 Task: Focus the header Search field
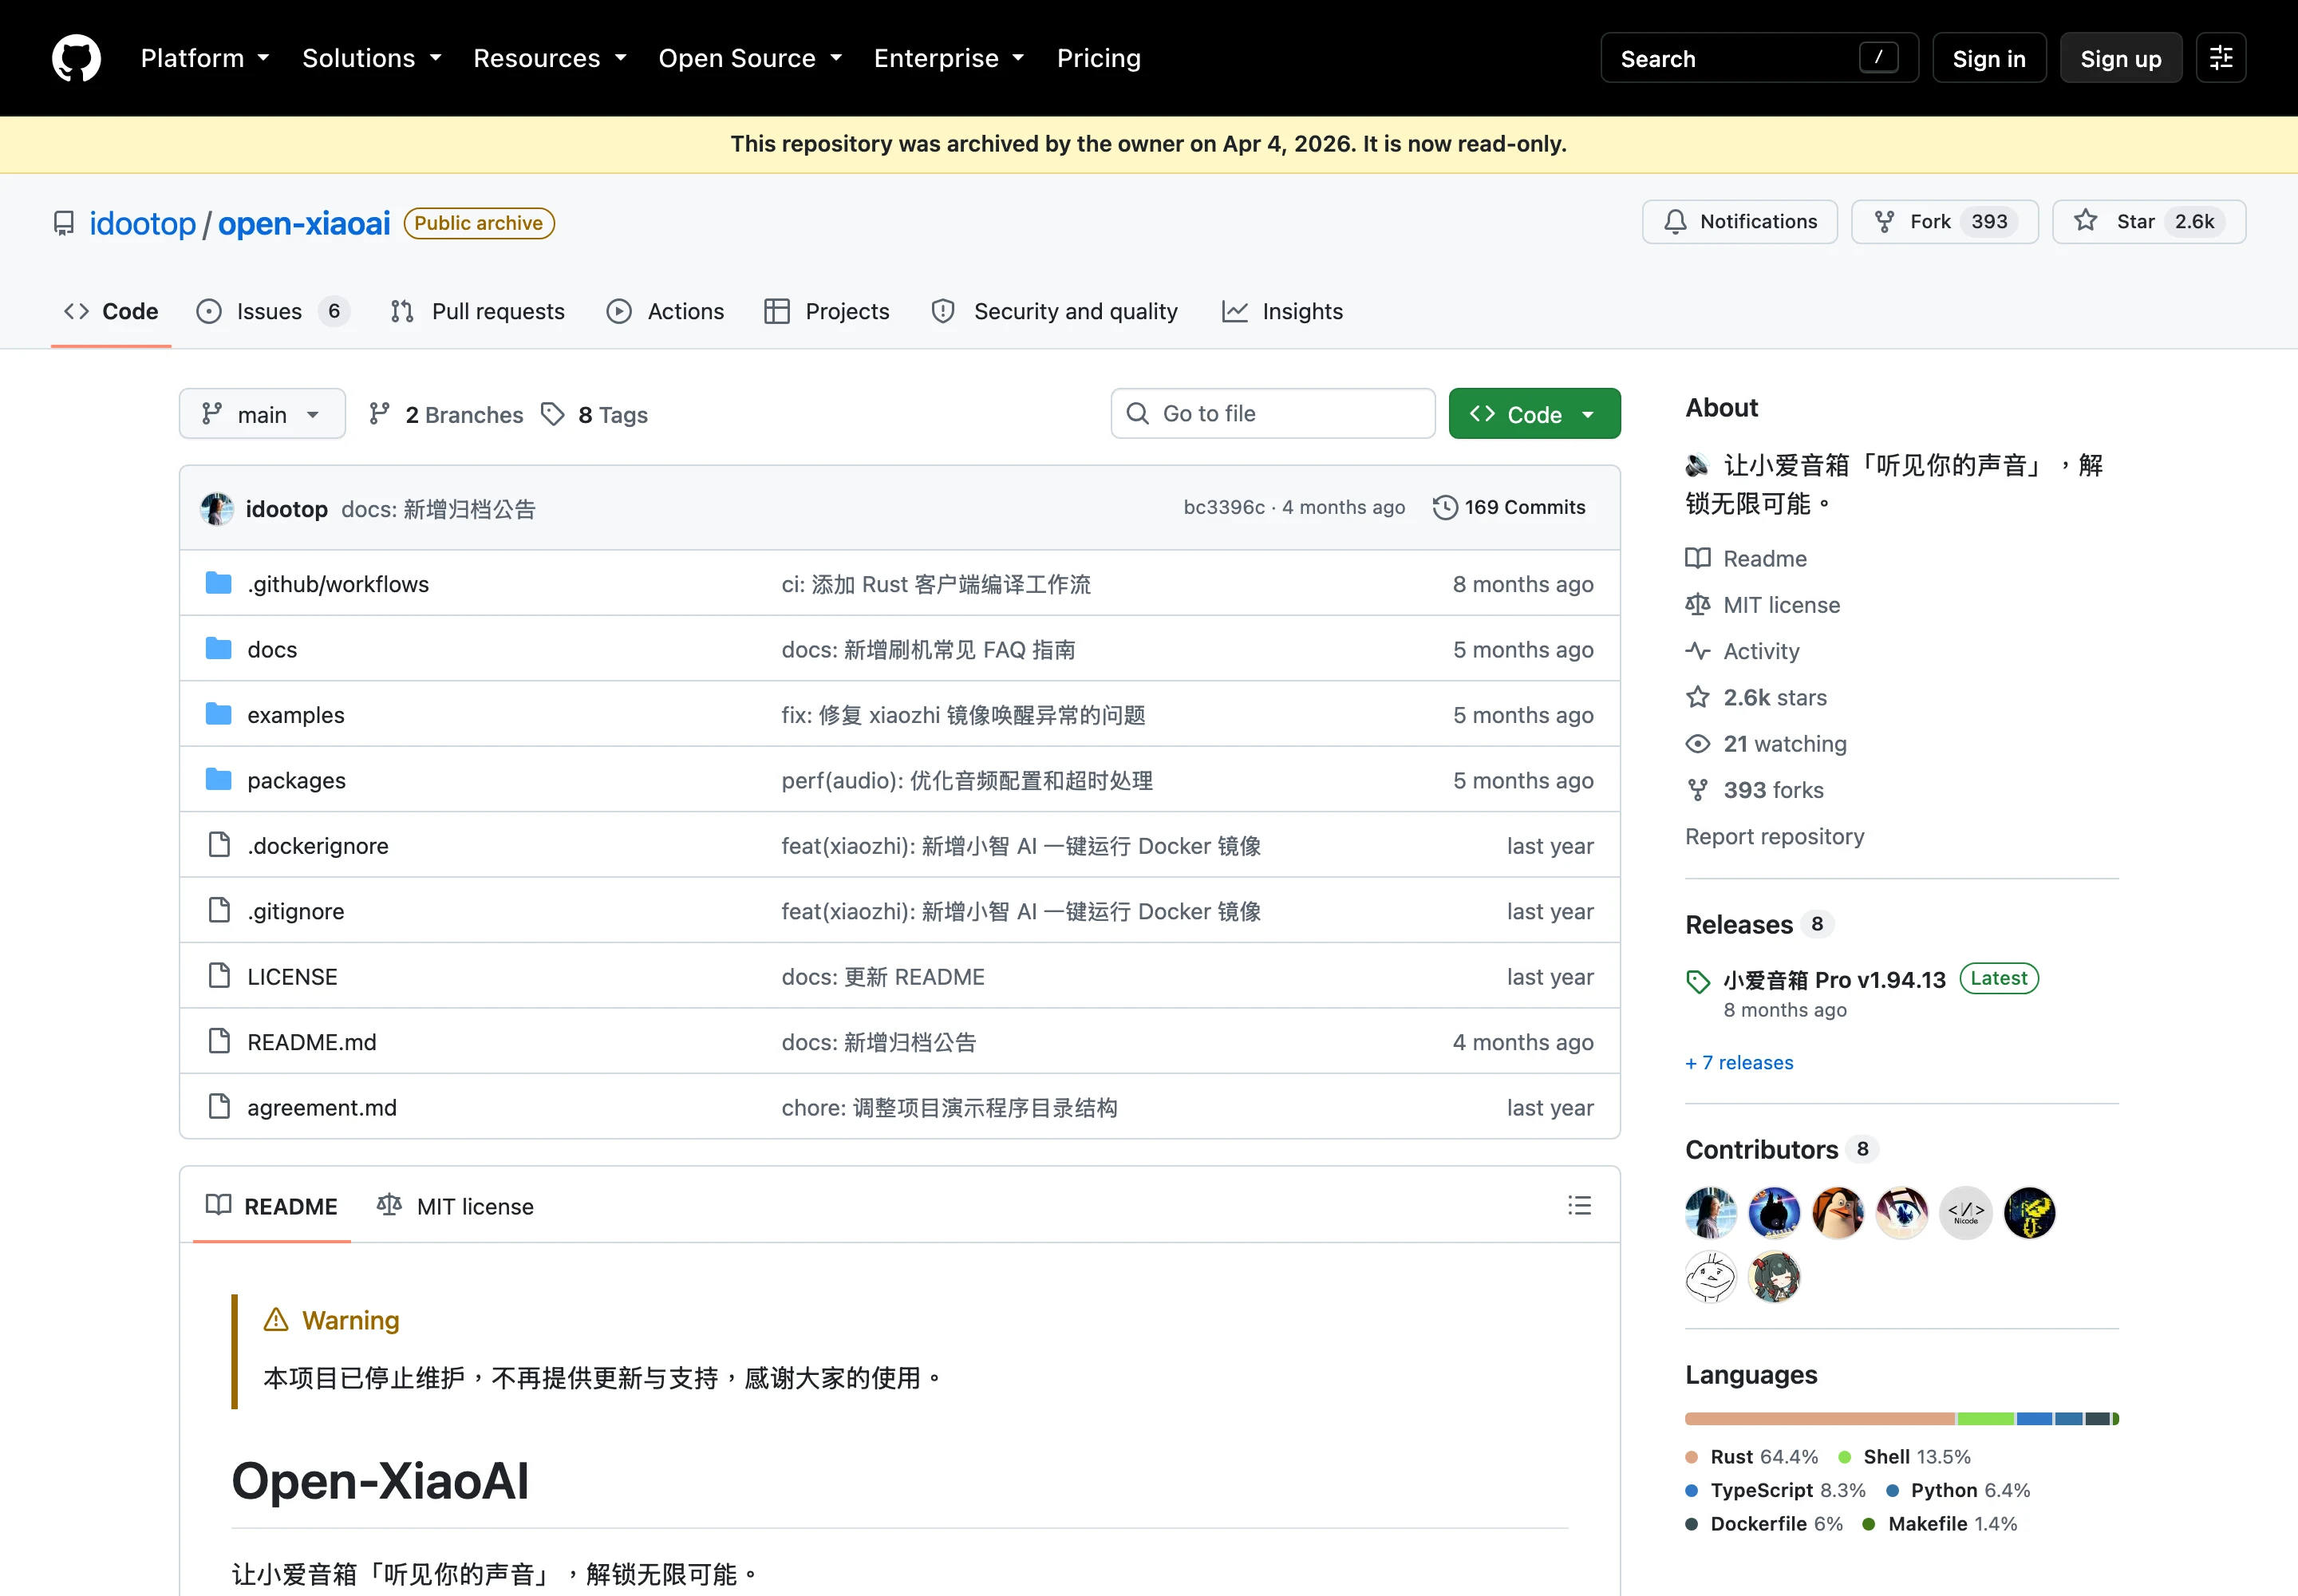1759,58
